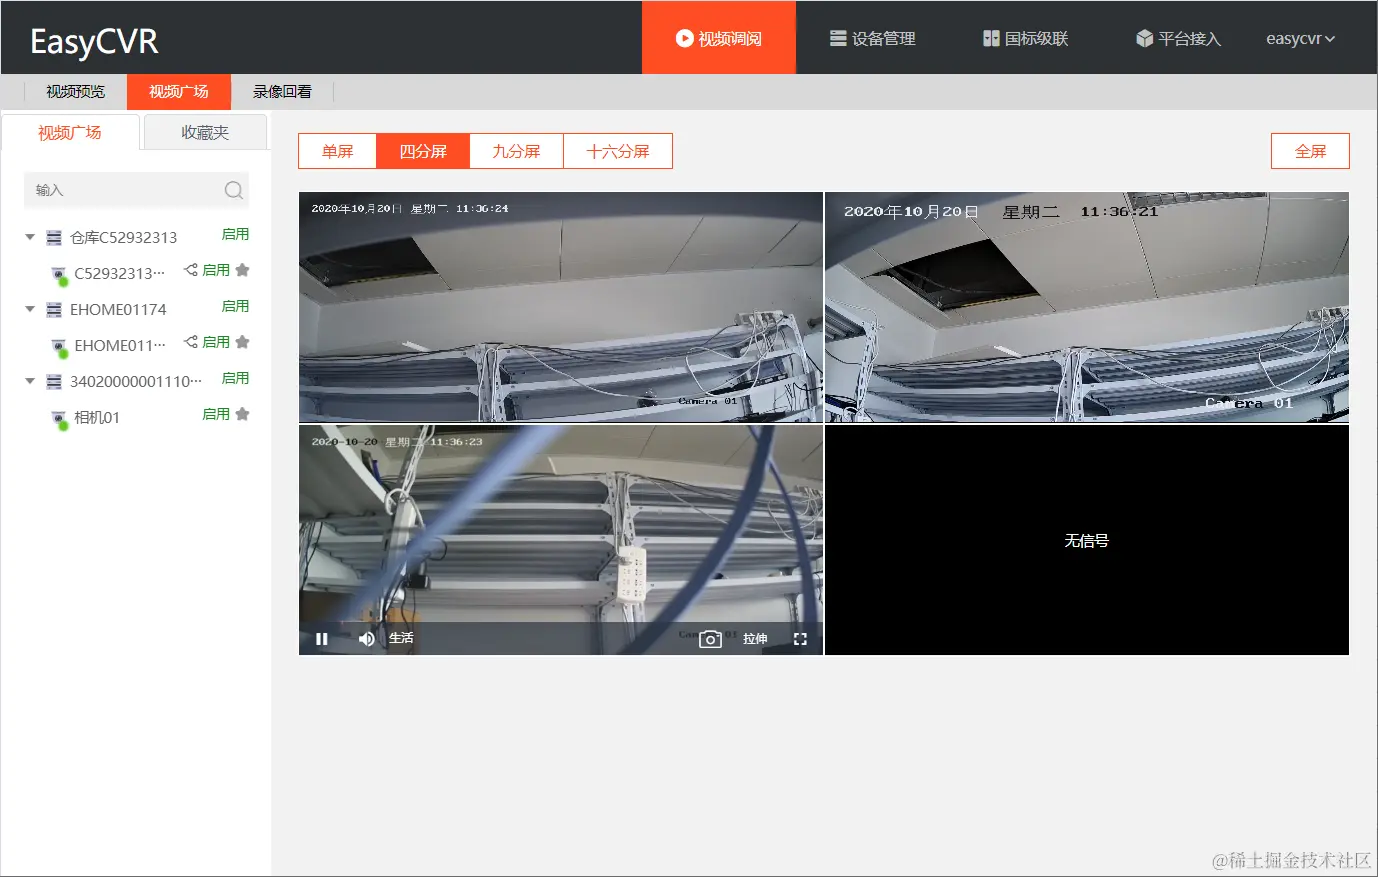Click the search magnifier icon

coord(233,190)
